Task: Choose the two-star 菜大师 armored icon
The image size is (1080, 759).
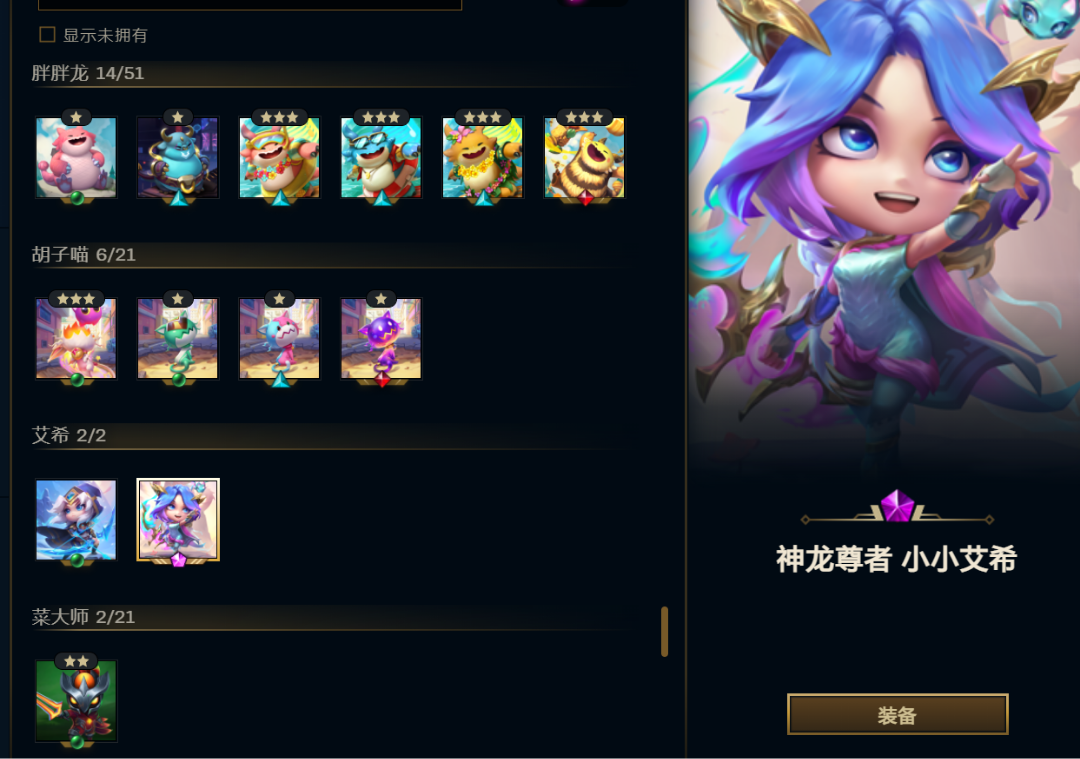Action: [x=76, y=701]
